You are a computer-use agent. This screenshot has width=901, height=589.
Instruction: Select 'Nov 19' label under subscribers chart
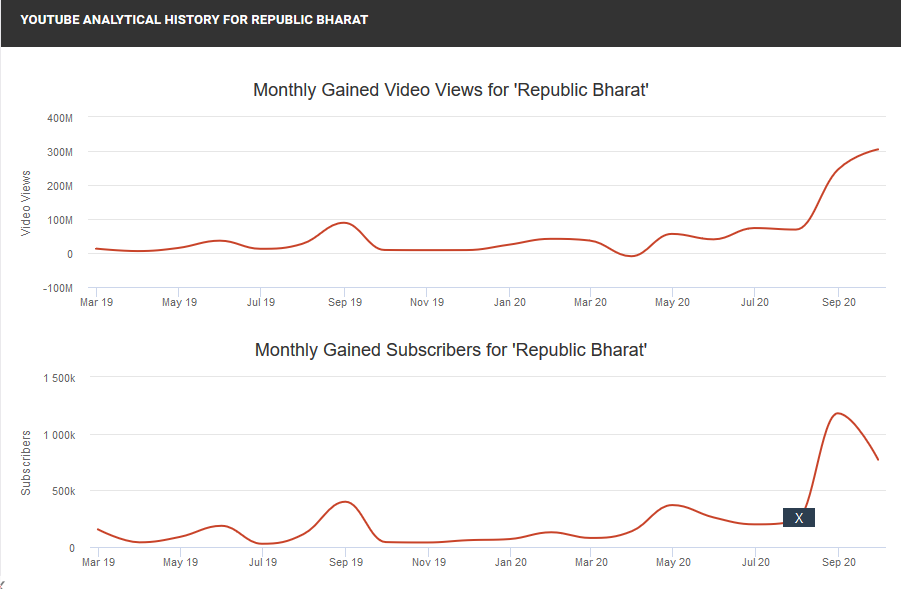(427, 562)
